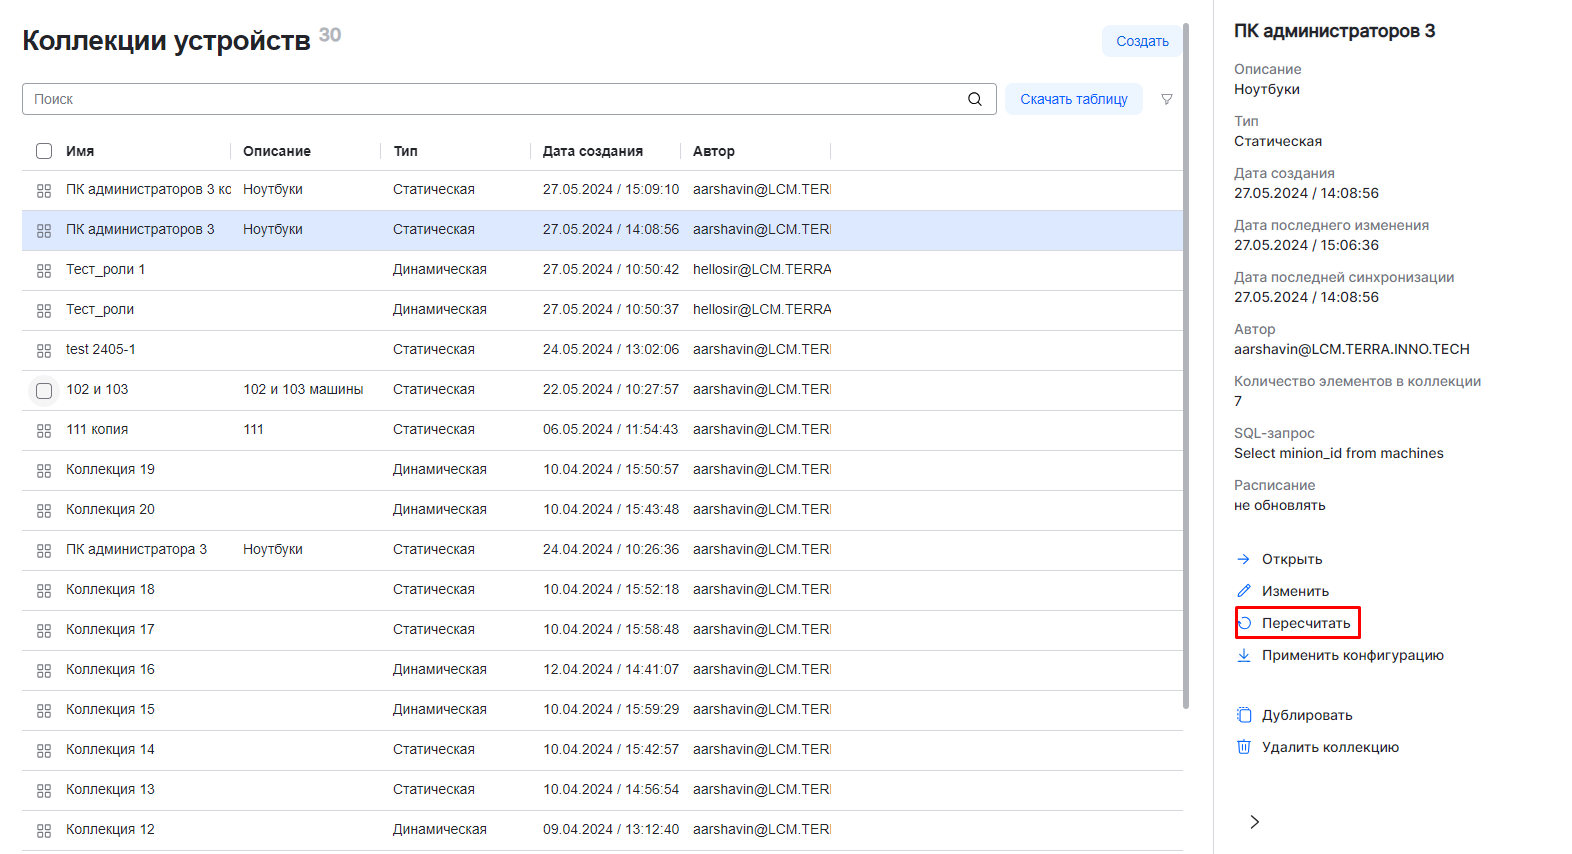
Task: Click the pencil icon next to Изменить
Action: click(1244, 591)
